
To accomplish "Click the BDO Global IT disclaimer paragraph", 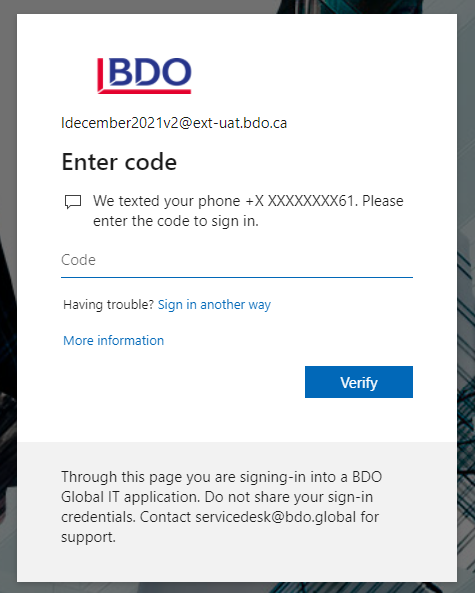I will [x=222, y=507].
